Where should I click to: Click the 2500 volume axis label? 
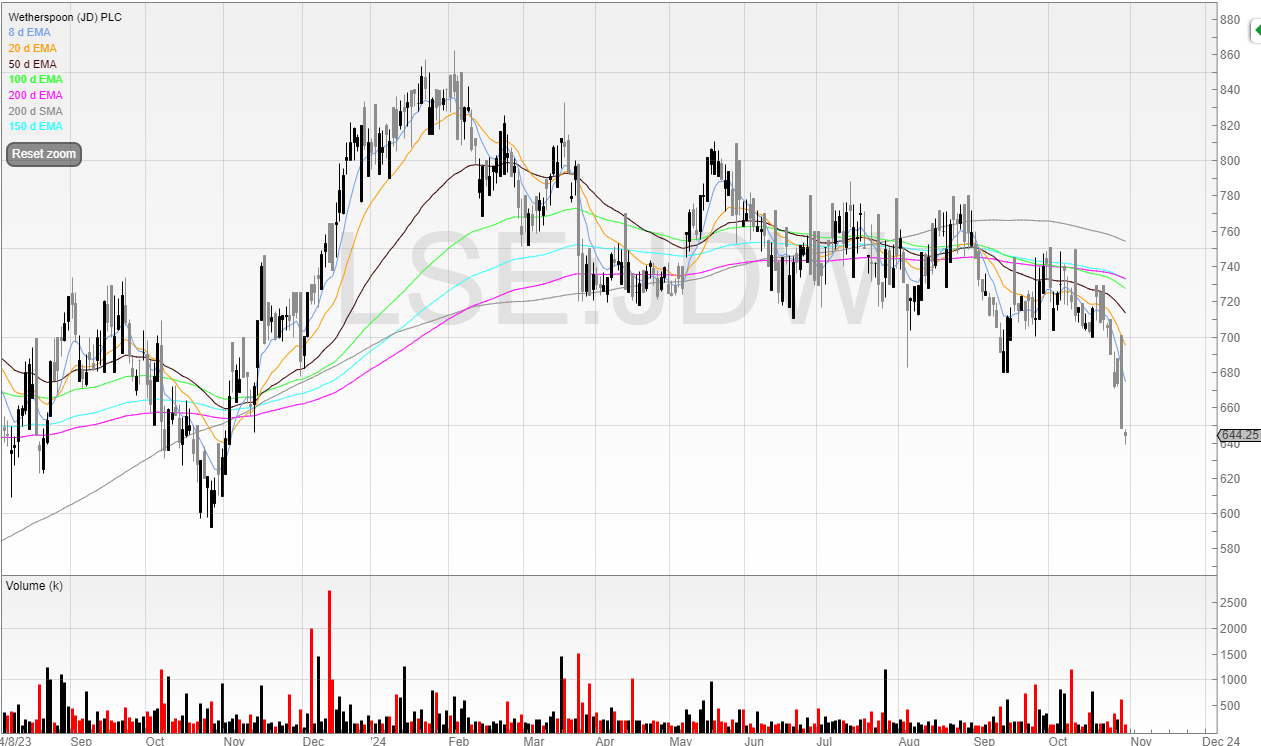click(x=1233, y=603)
